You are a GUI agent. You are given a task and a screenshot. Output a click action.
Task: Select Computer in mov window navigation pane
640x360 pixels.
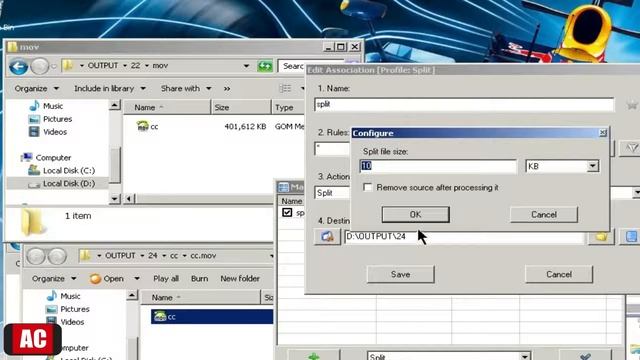click(x=46, y=158)
